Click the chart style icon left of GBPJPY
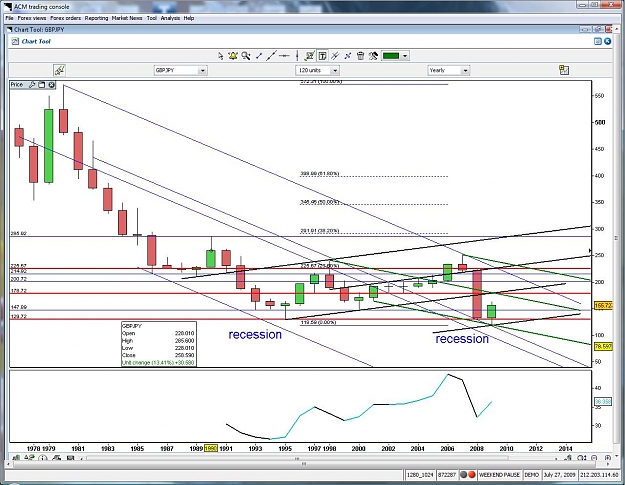 pyautogui.click(x=59, y=71)
